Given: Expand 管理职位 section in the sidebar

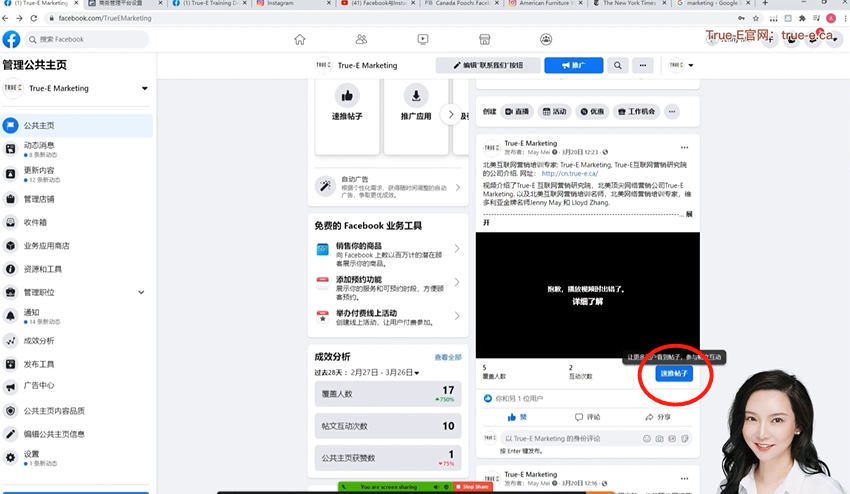Looking at the screenshot, I should [x=141, y=292].
